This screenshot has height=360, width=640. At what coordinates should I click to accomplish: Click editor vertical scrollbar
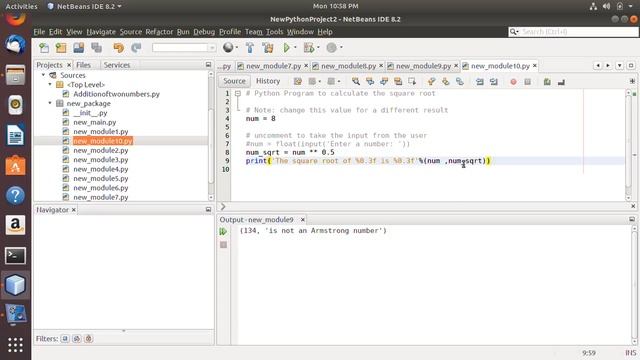[x=629, y=145]
